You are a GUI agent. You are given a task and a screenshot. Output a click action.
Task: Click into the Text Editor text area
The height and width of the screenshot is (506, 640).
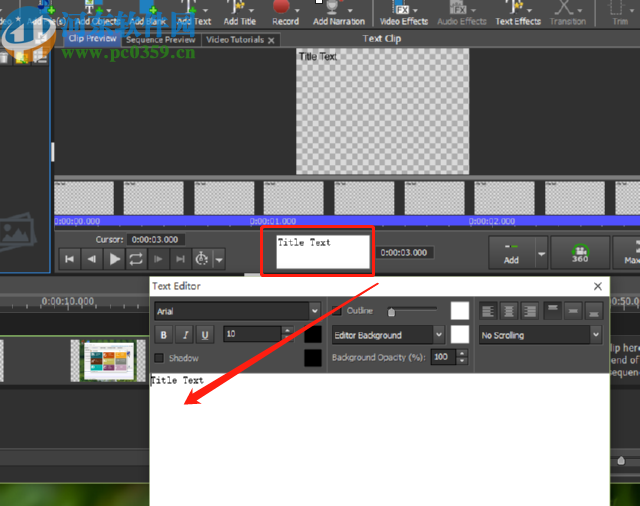379,439
